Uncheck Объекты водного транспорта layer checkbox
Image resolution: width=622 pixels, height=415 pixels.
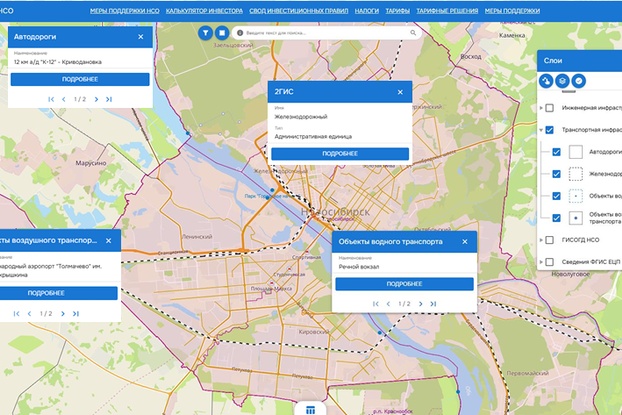click(x=557, y=196)
